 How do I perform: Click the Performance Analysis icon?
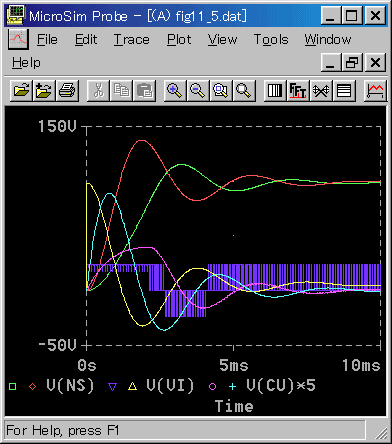(x=321, y=90)
